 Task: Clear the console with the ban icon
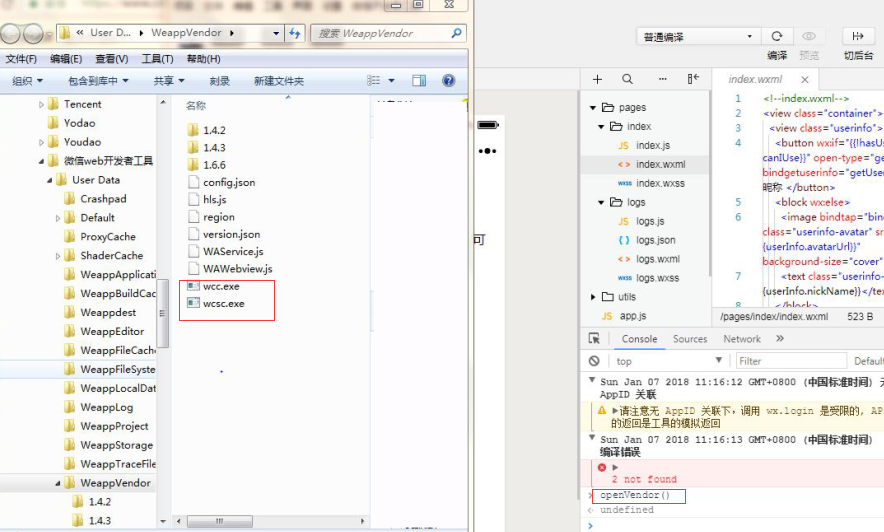[594, 361]
